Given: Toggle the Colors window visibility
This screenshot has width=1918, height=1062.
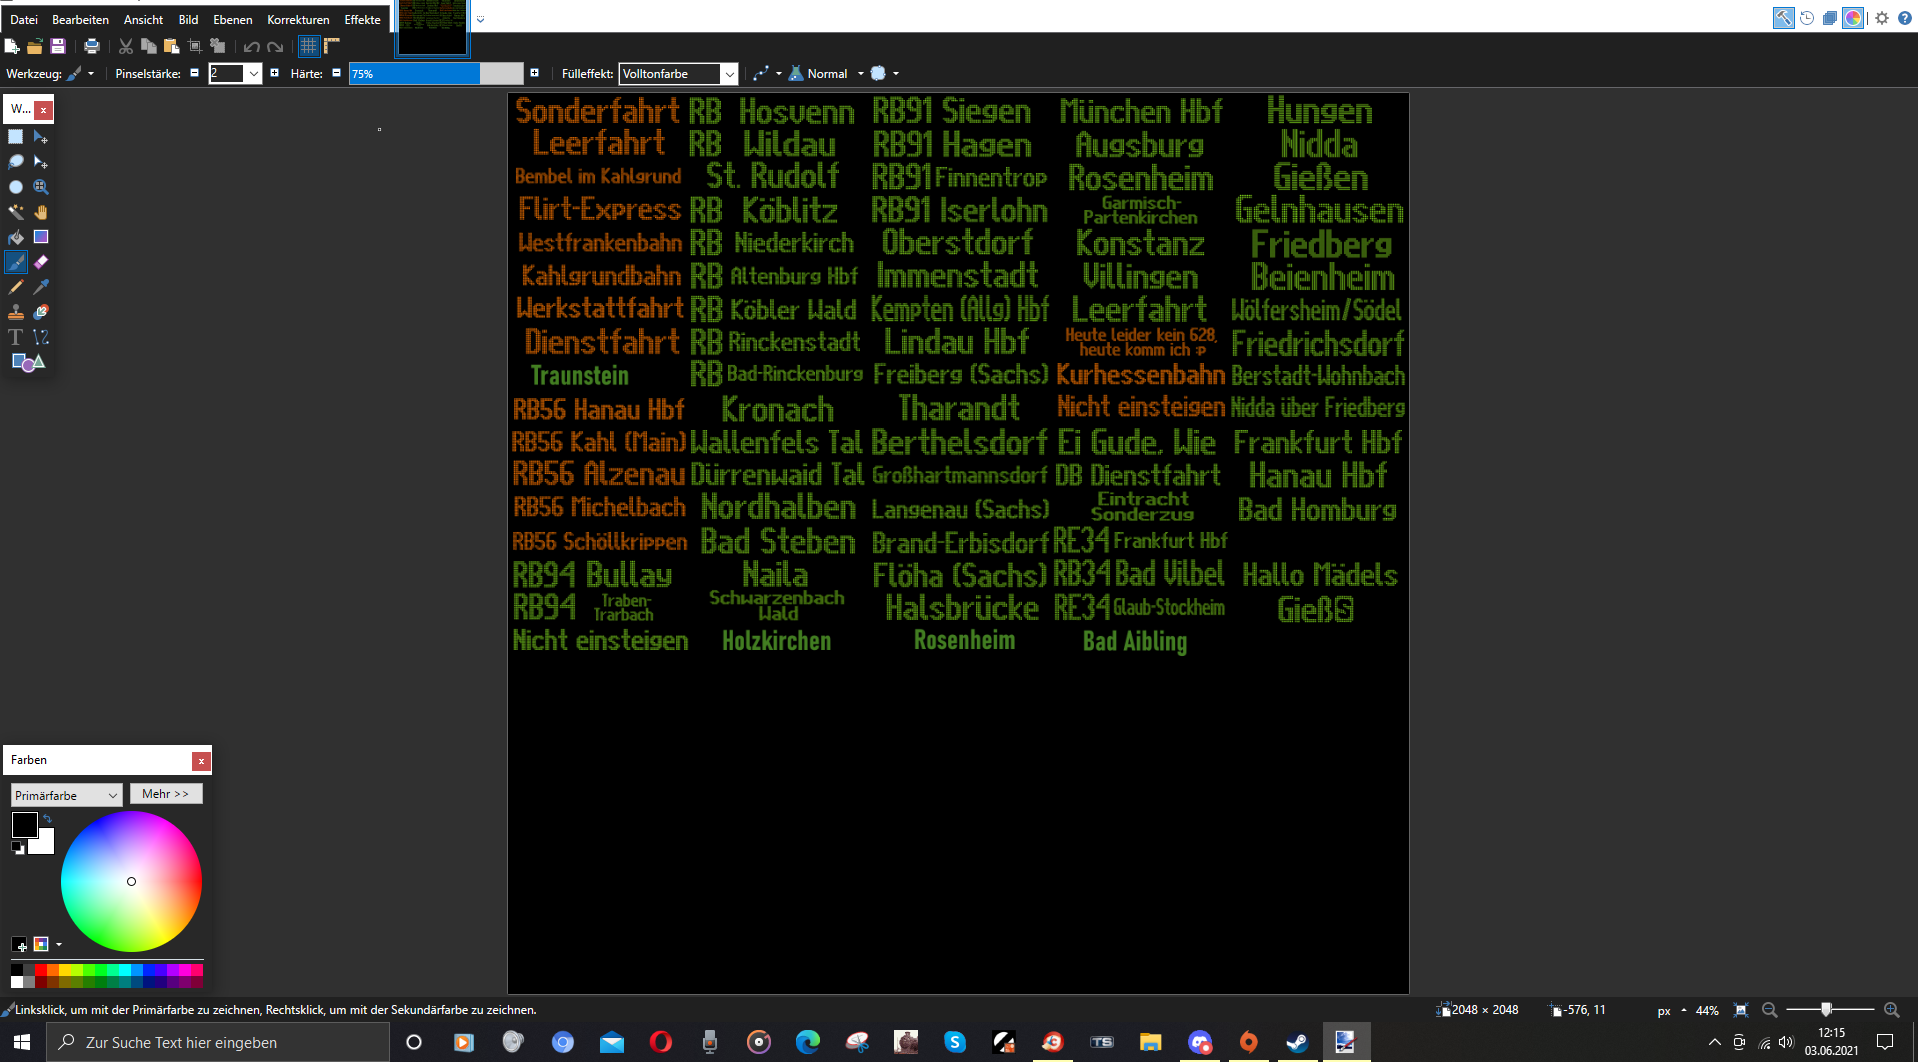Looking at the screenshot, I should (x=1853, y=18).
